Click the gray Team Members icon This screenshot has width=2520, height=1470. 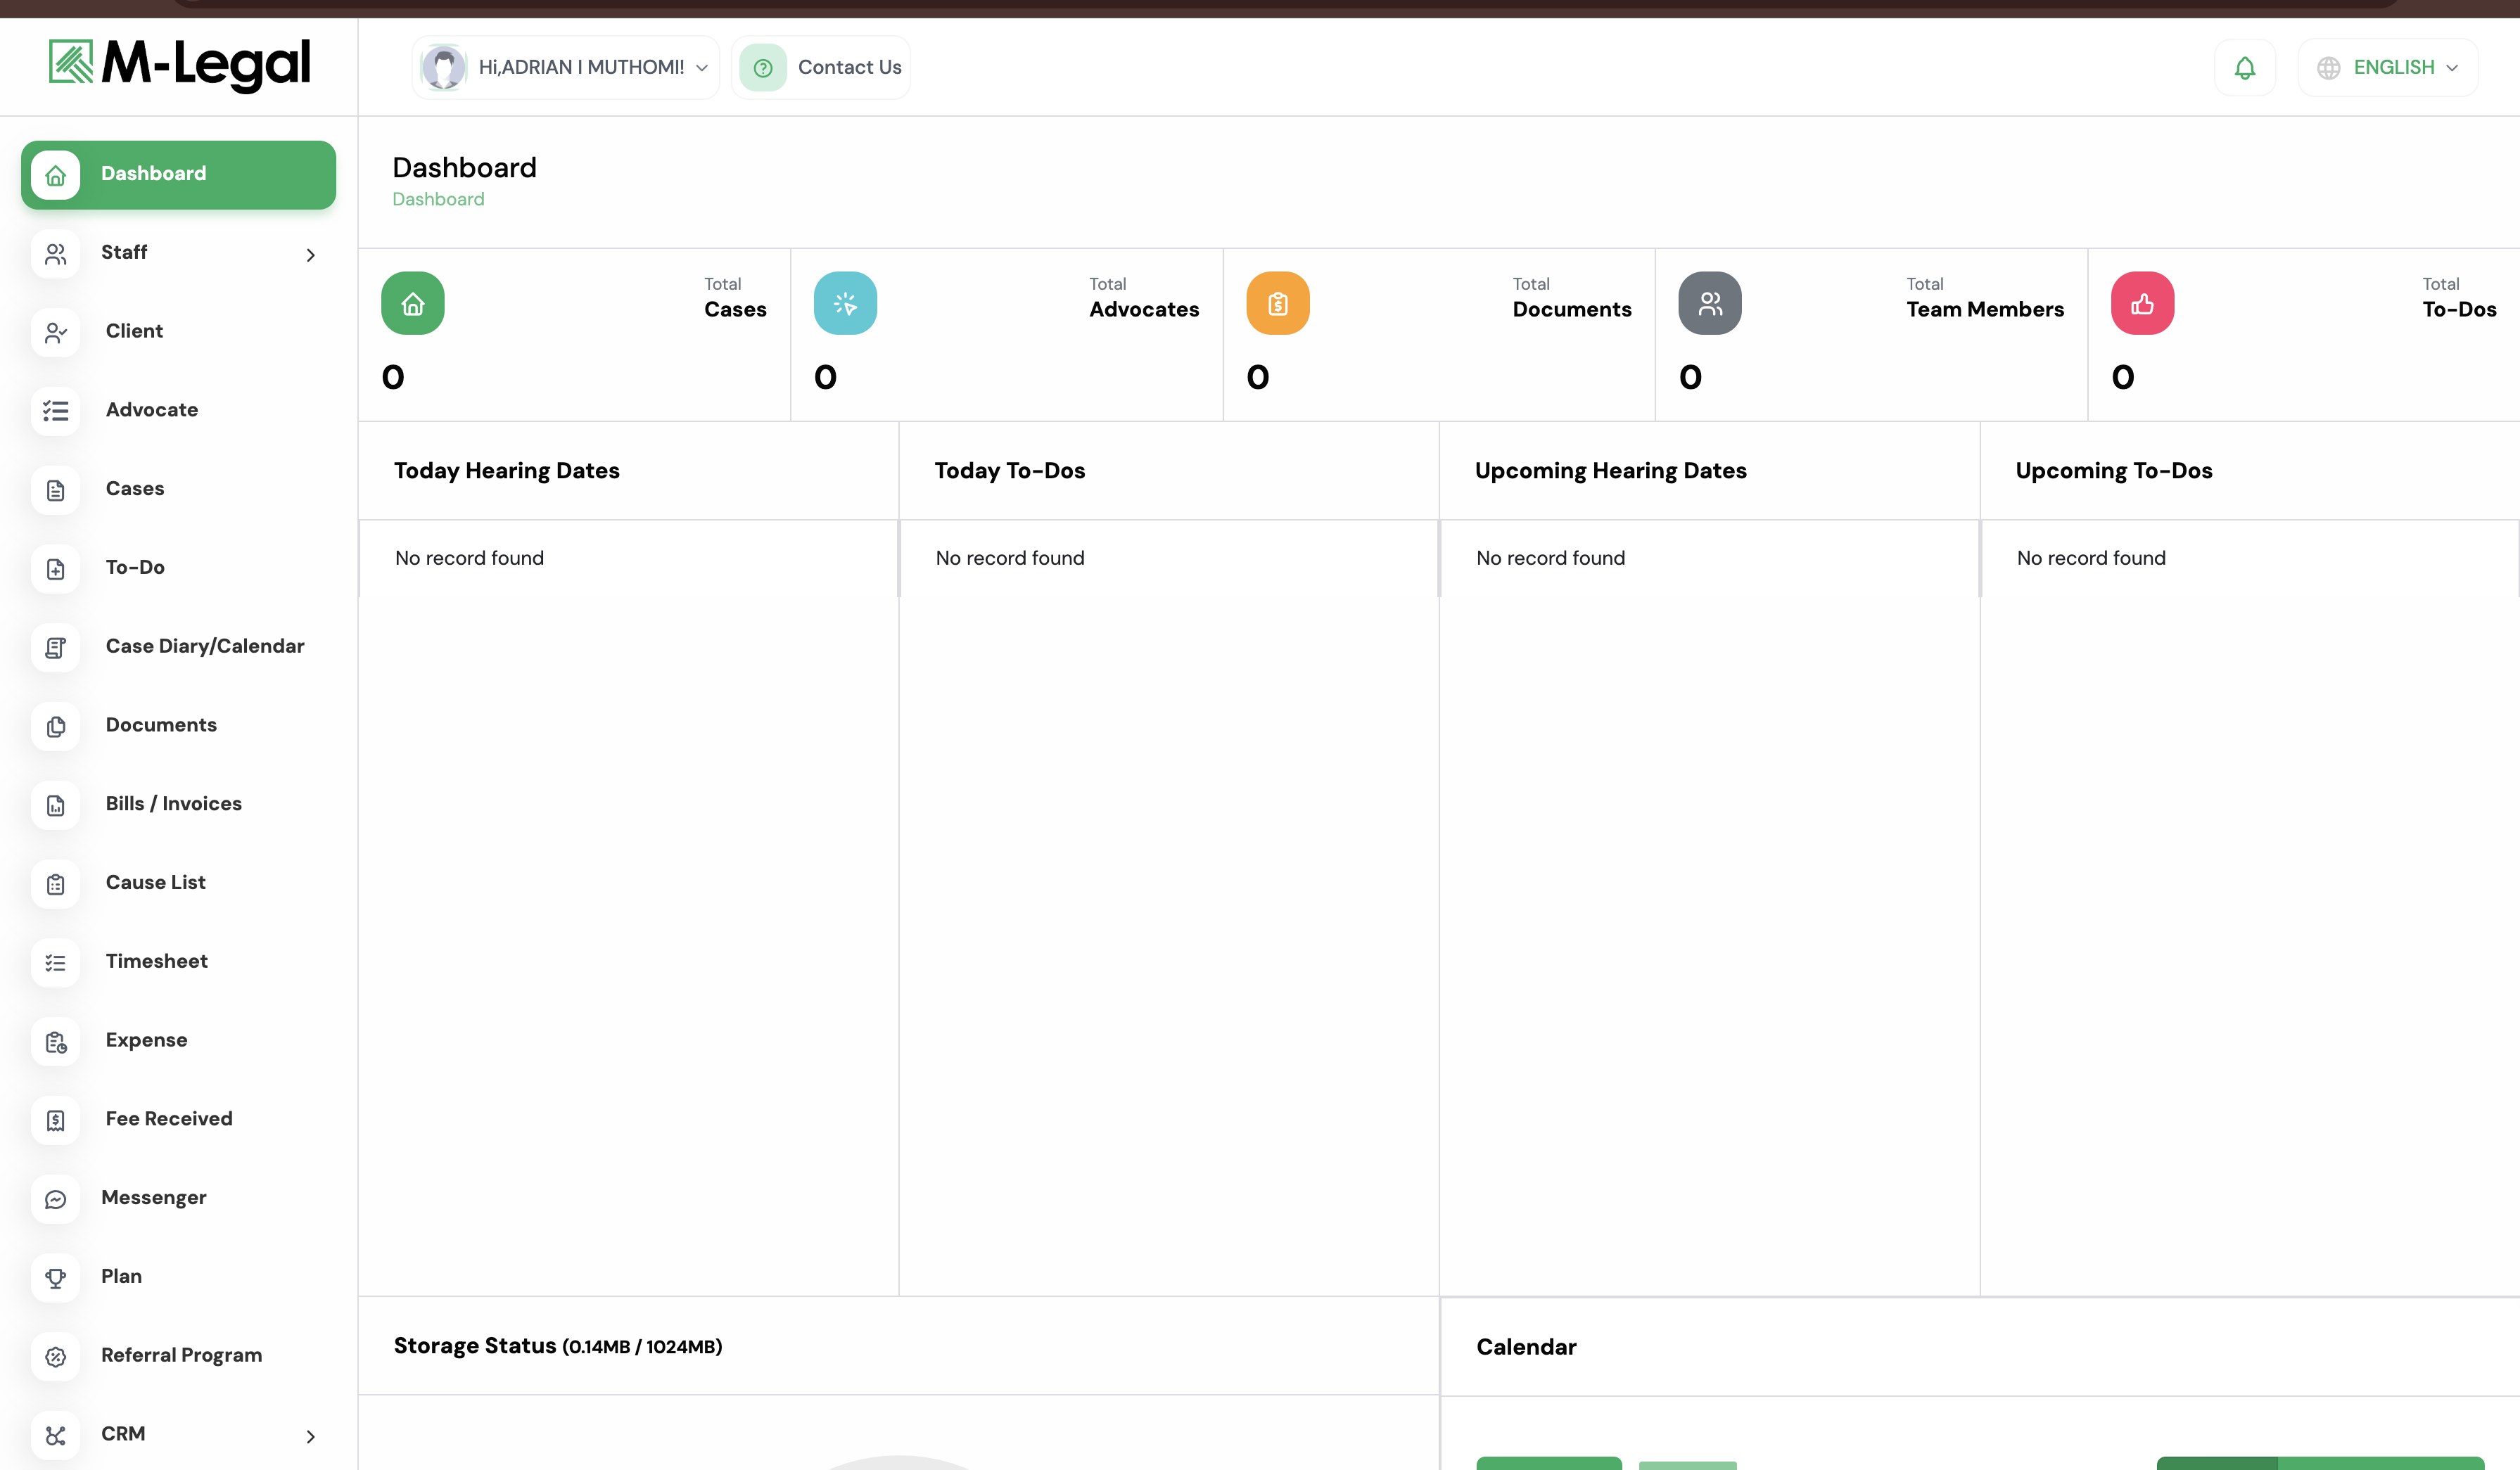[1709, 303]
